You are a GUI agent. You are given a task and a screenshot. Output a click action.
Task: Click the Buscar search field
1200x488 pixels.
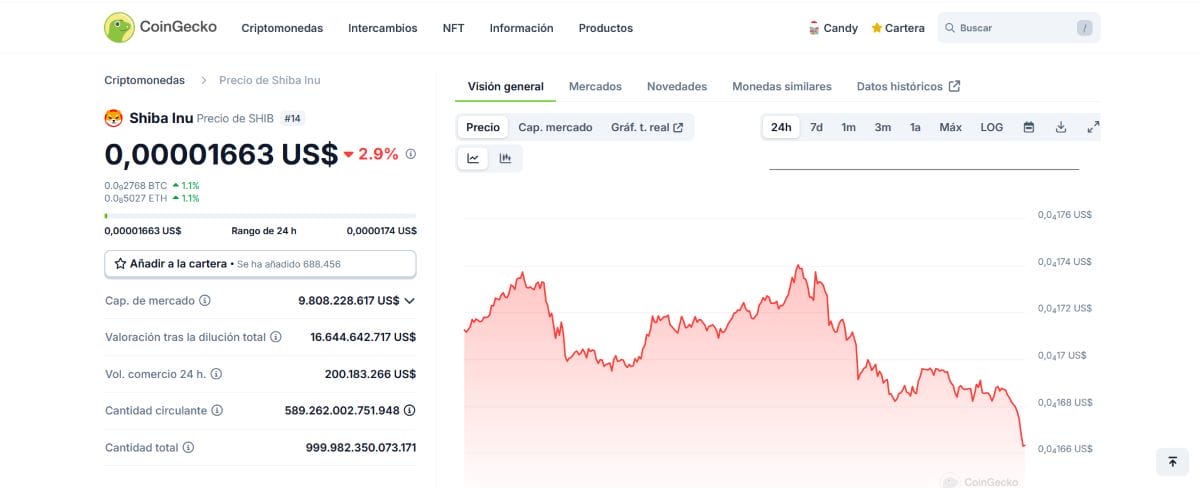[1010, 28]
